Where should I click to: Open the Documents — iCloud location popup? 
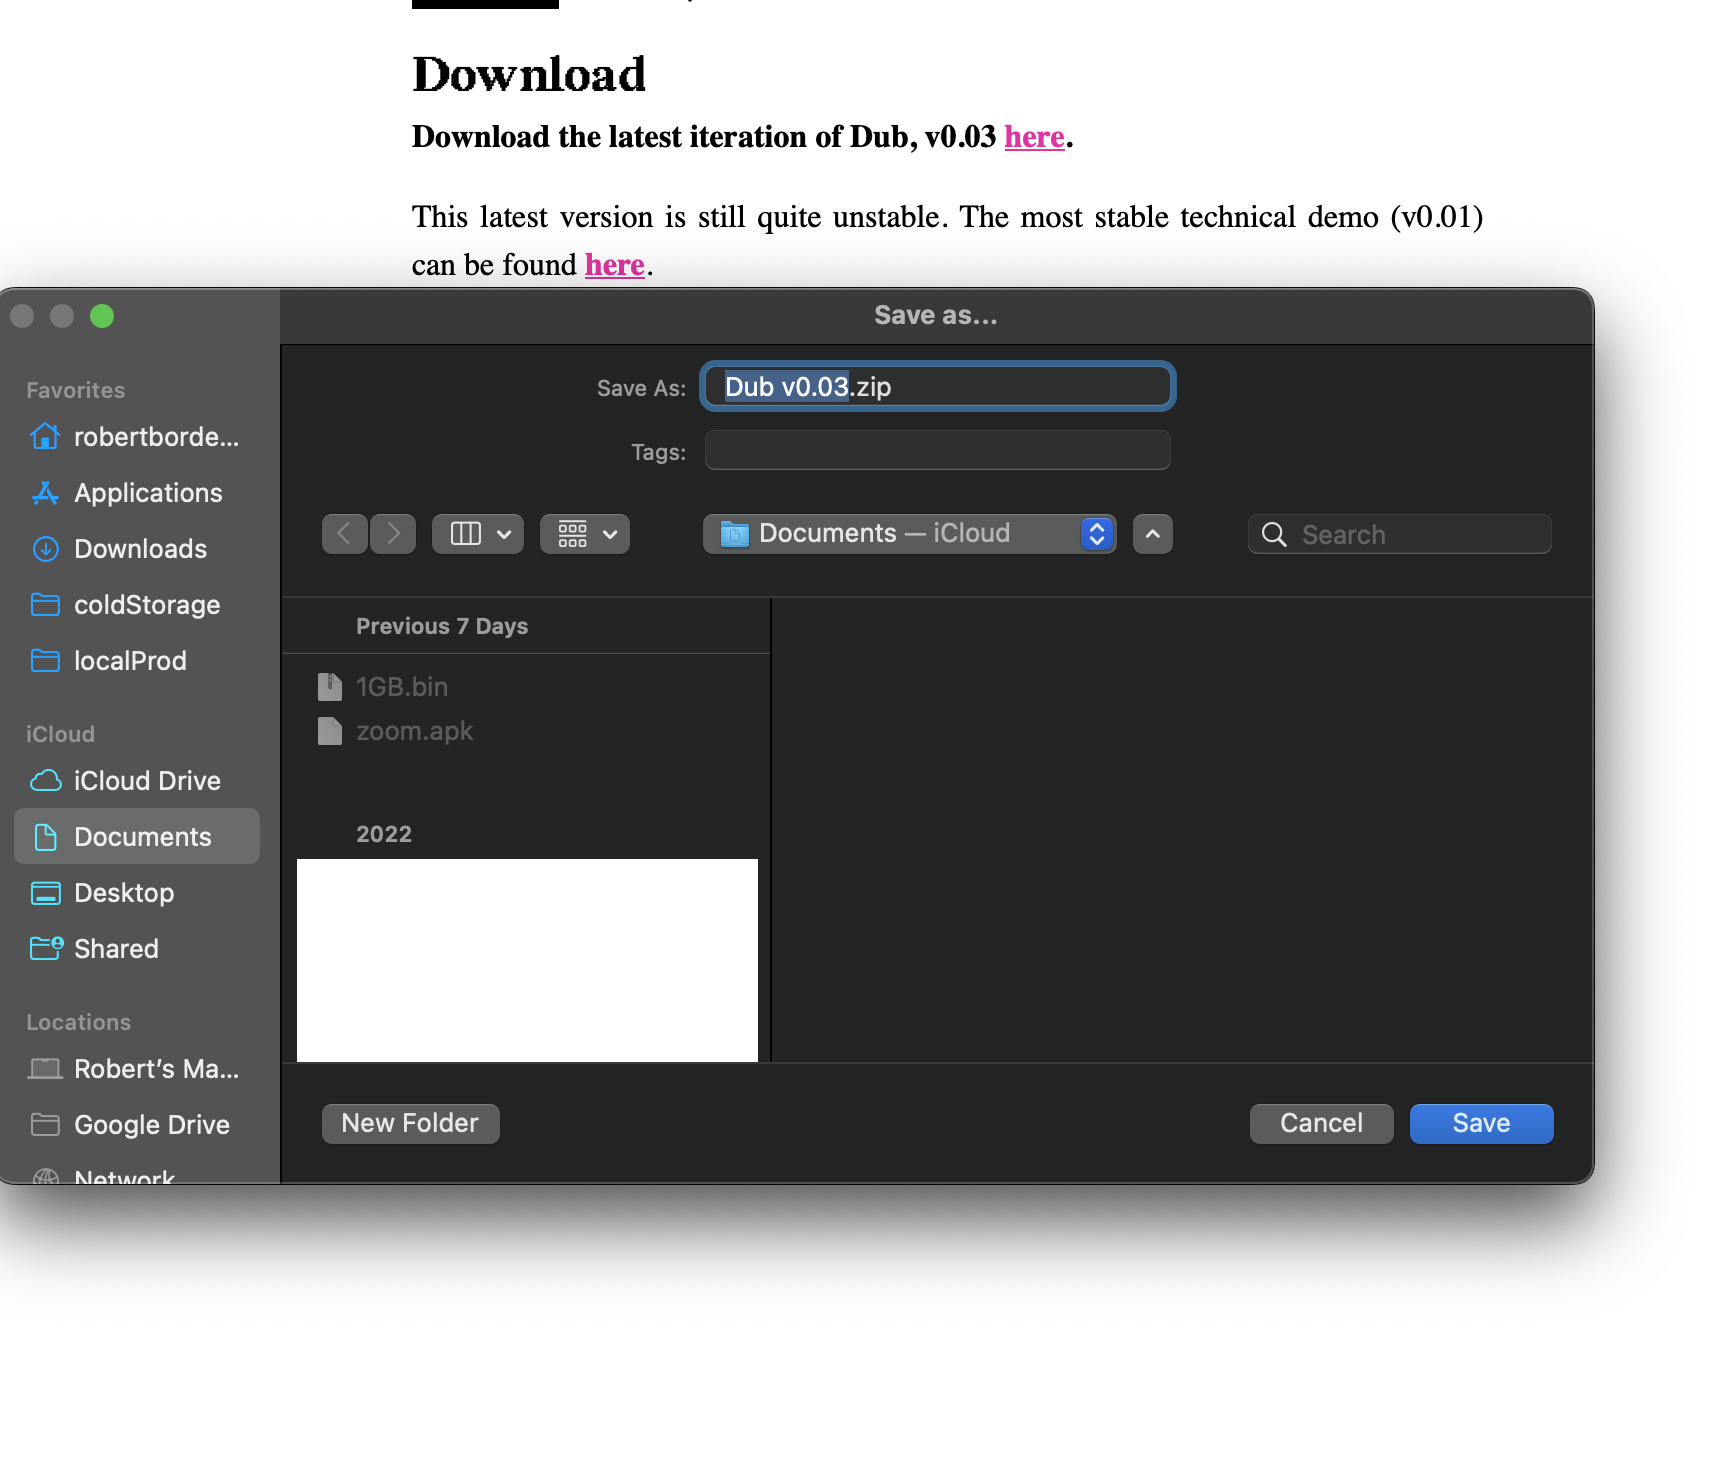(x=909, y=534)
